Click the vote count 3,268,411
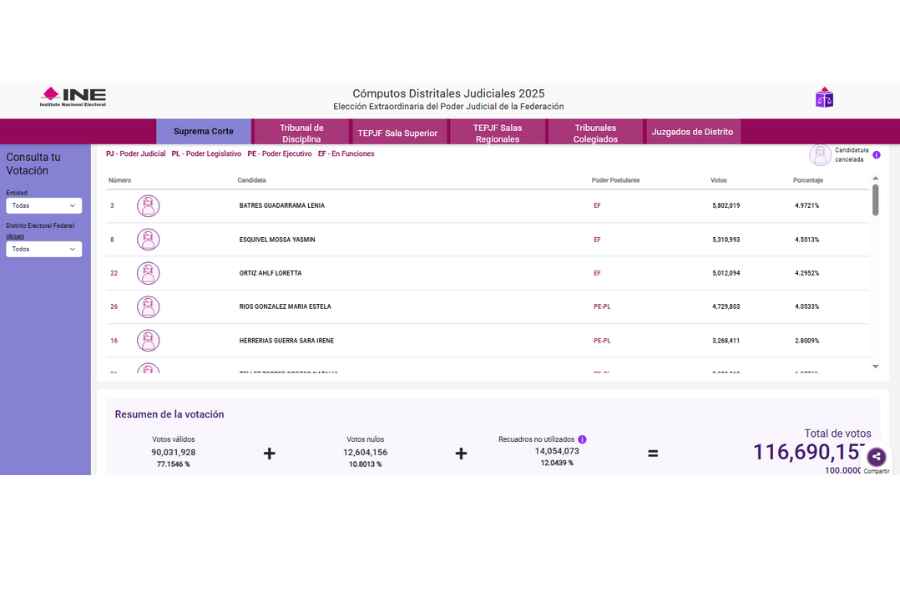The height and width of the screenshot is (600, 900). pos(726,340)
